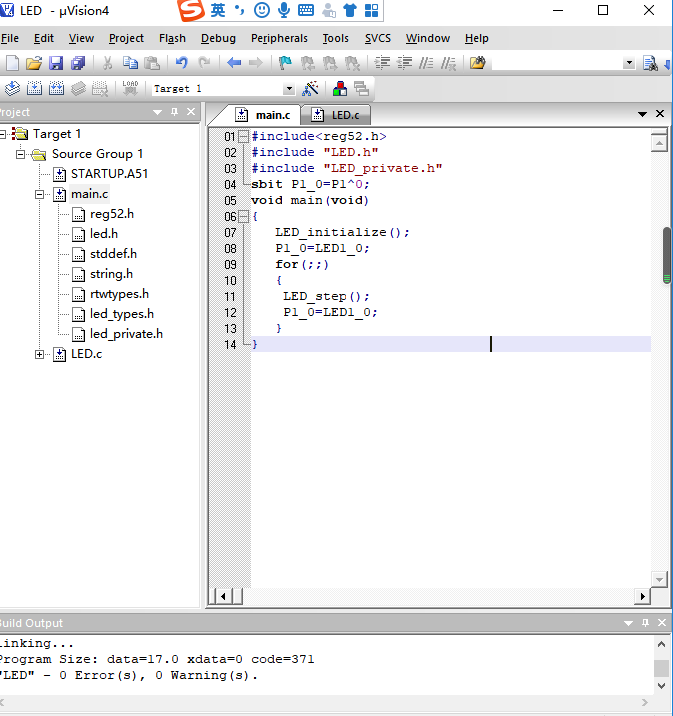
Task: Create a new file with toolbar icon
Action: tap(12, 63)
